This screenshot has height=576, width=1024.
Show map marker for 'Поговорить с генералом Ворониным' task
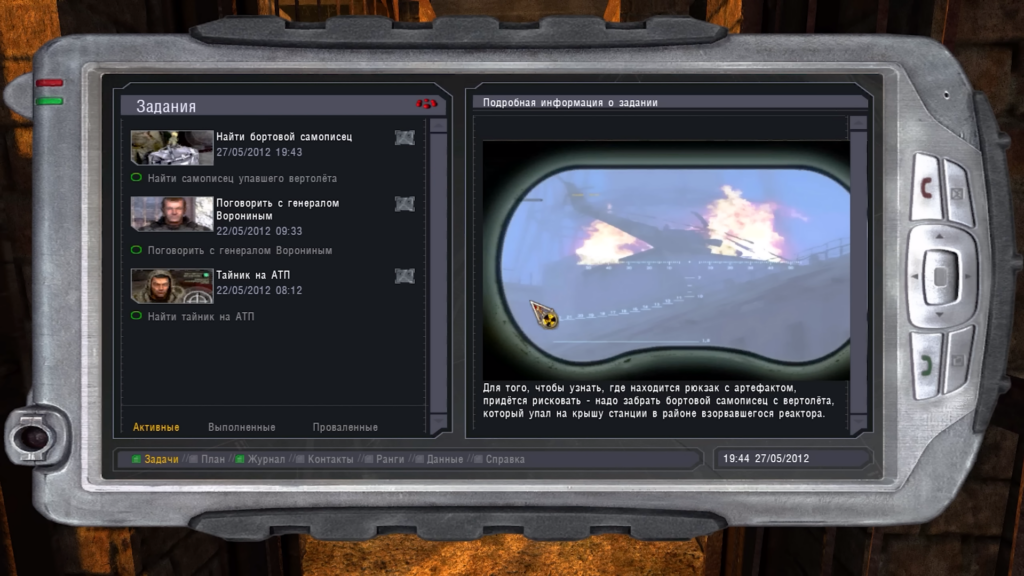pyautogui.click(x=405, y=204)
